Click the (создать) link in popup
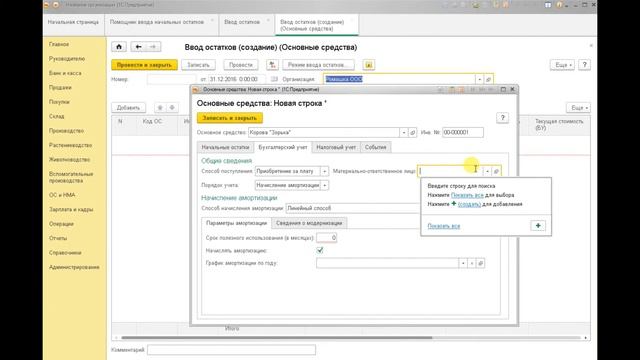Screen dimensions: 640x360 pos(469,204)
